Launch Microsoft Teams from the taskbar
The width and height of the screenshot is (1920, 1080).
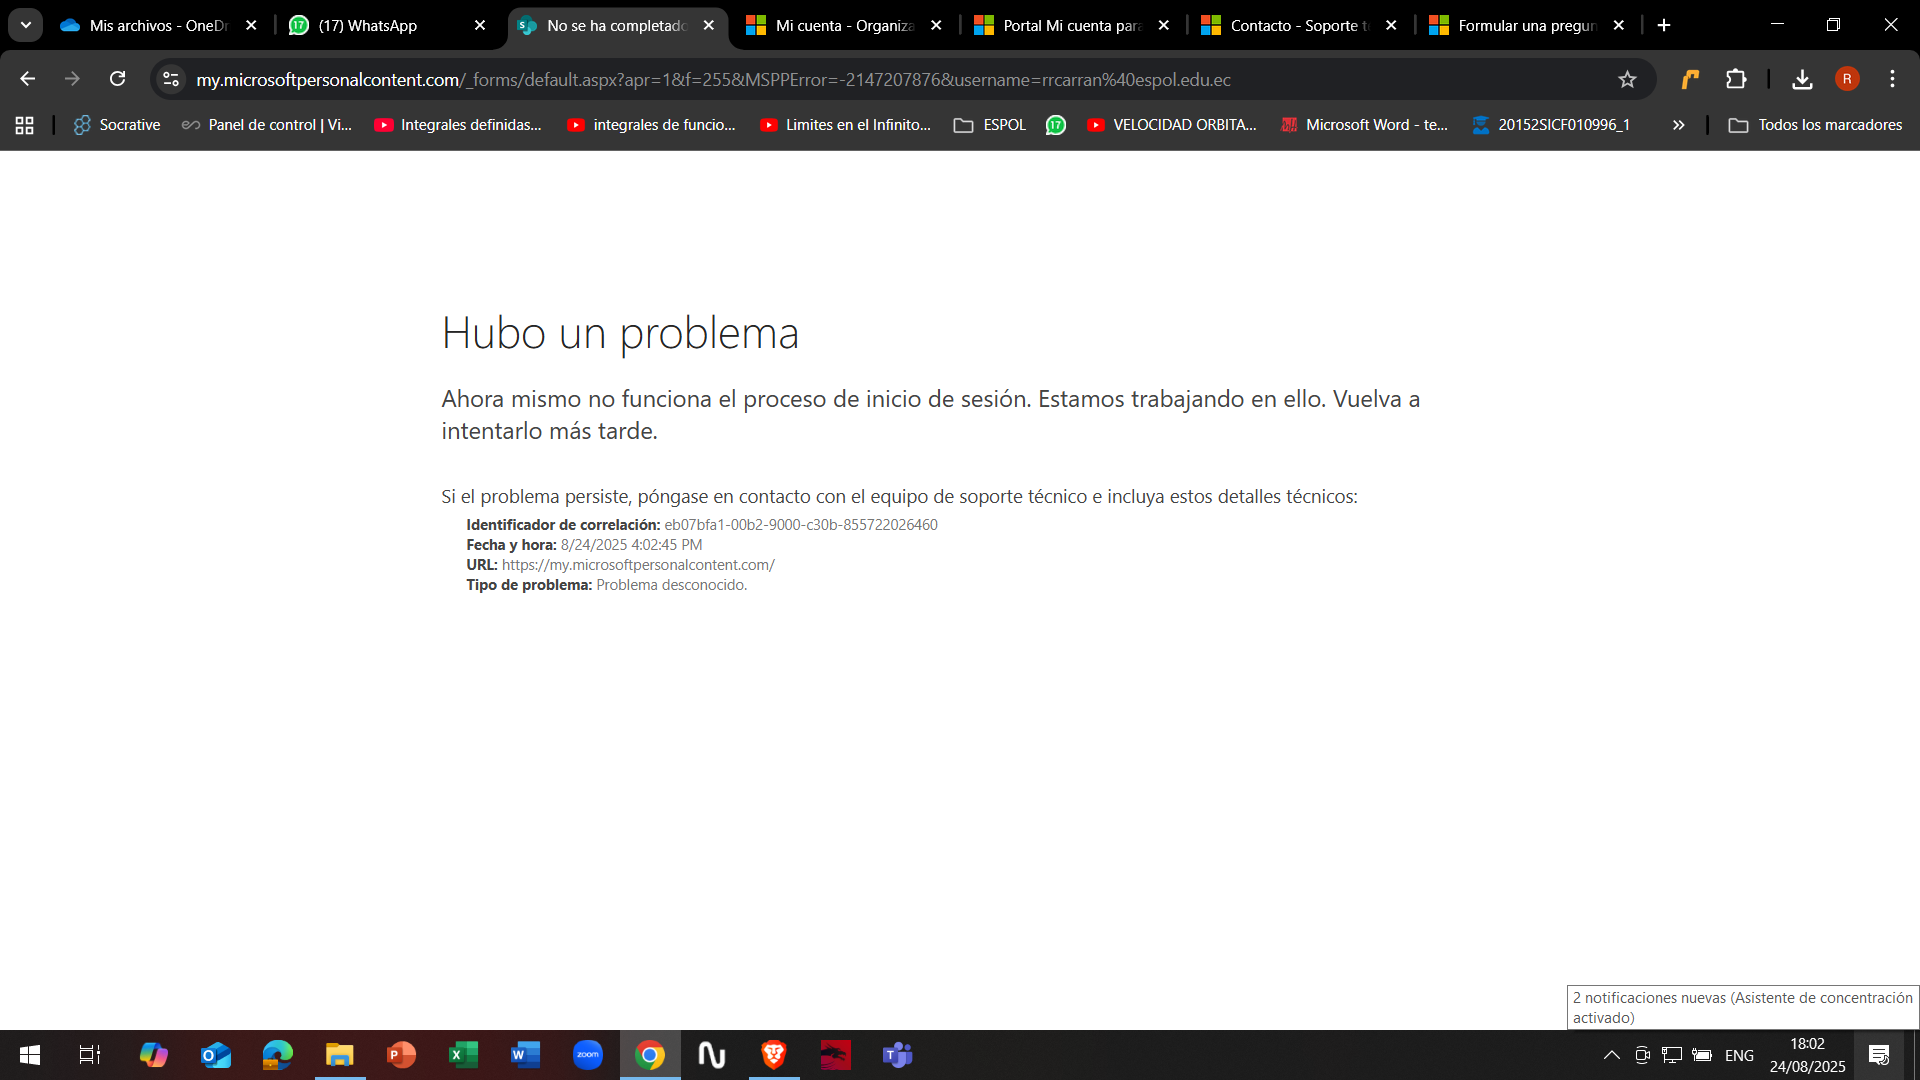click(x=897, y=1055)
